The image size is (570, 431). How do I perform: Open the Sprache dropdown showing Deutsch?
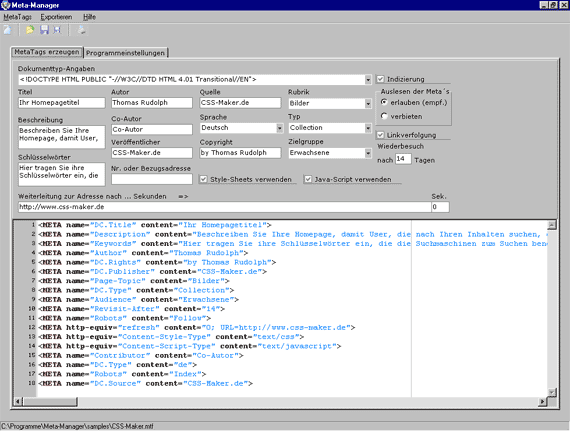coord(279,128)
